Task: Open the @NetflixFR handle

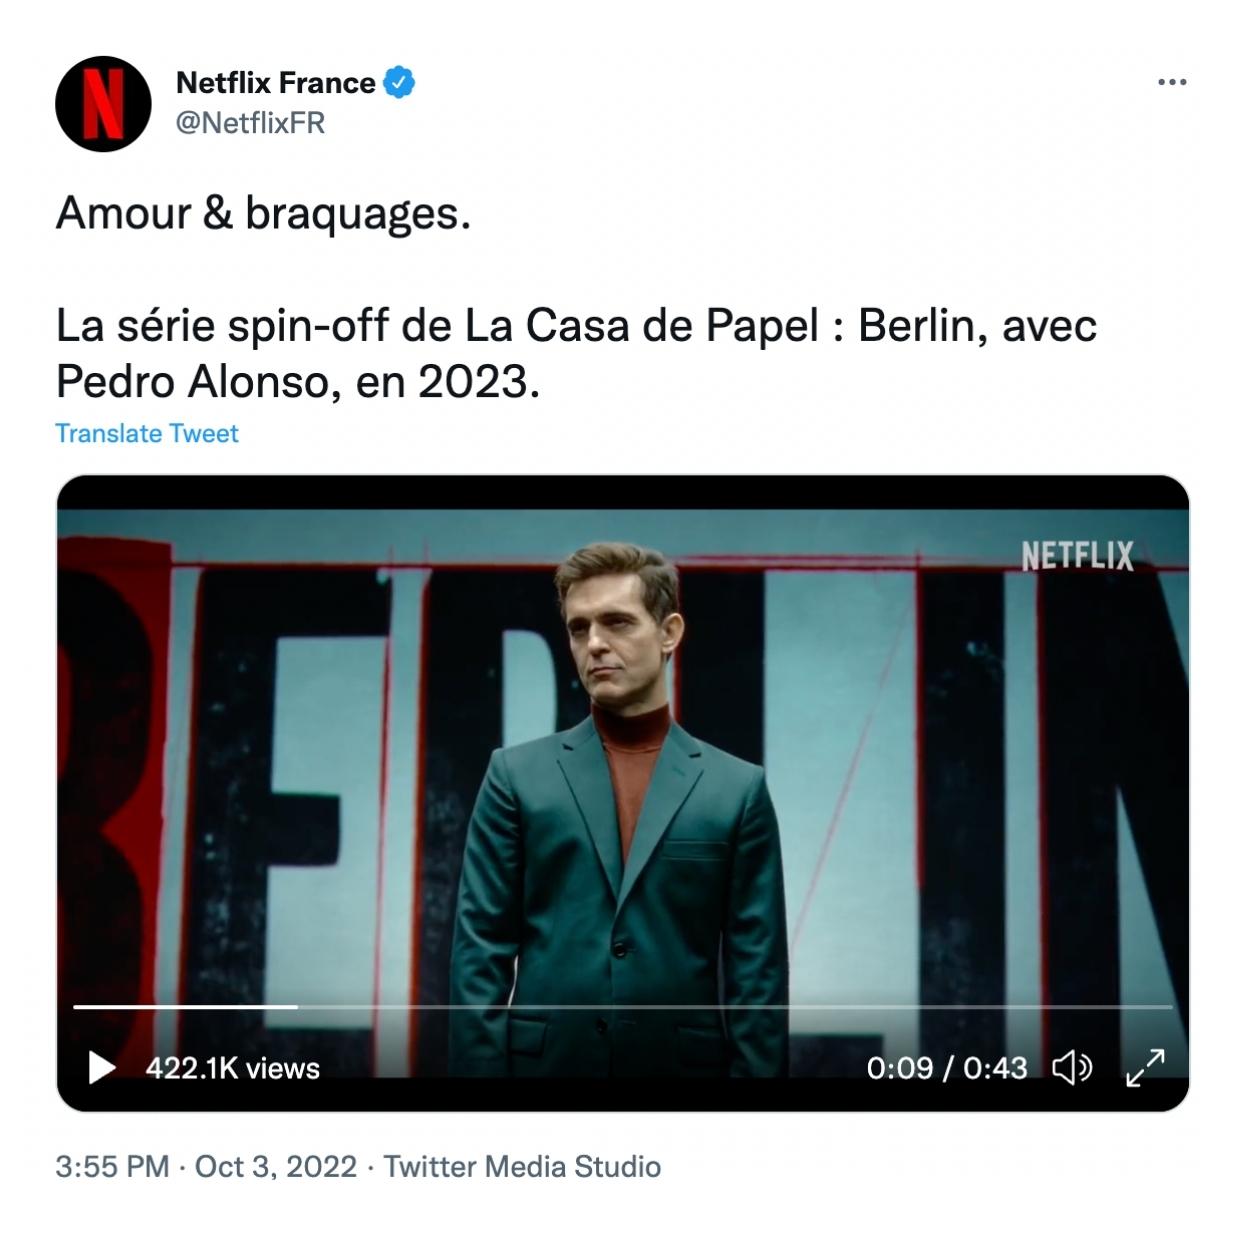Action: click(x=251, y=123)
